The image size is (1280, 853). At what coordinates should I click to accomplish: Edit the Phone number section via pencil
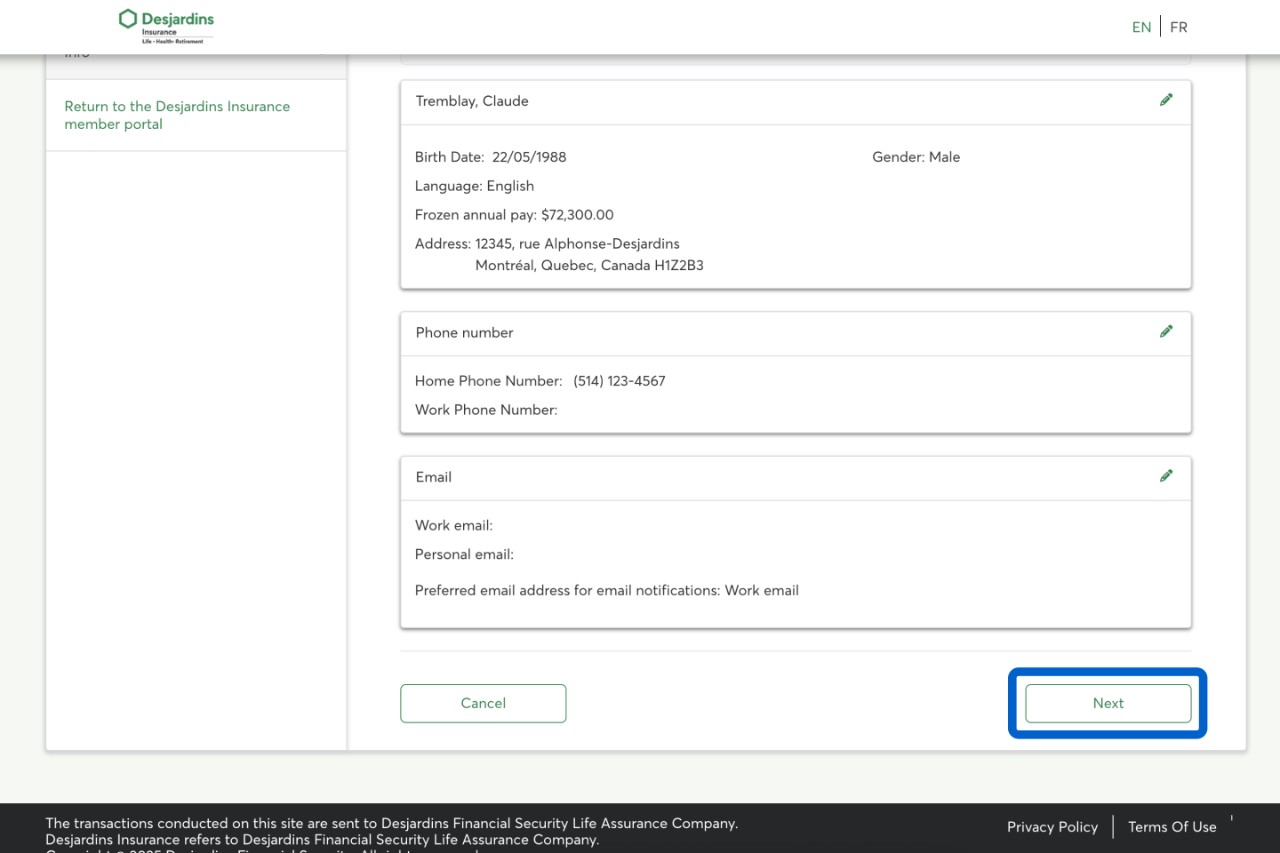click(1166, 332)
